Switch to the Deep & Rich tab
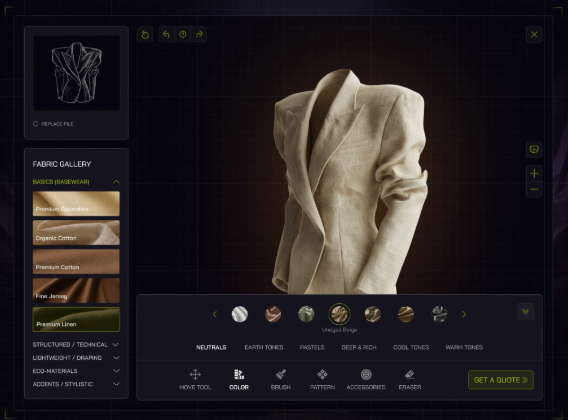The height and width of the screenshot is (420, 568). [359, 347]
